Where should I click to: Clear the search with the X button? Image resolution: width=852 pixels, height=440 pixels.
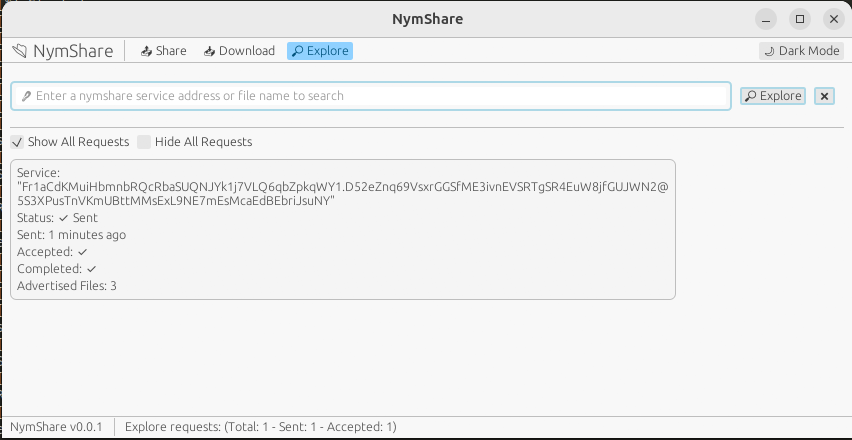click(824, 96)
